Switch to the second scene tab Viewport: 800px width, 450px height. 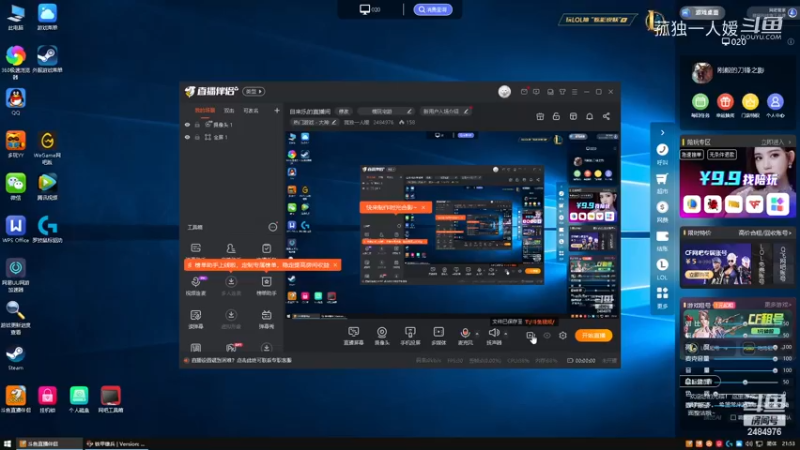point(229,110)
